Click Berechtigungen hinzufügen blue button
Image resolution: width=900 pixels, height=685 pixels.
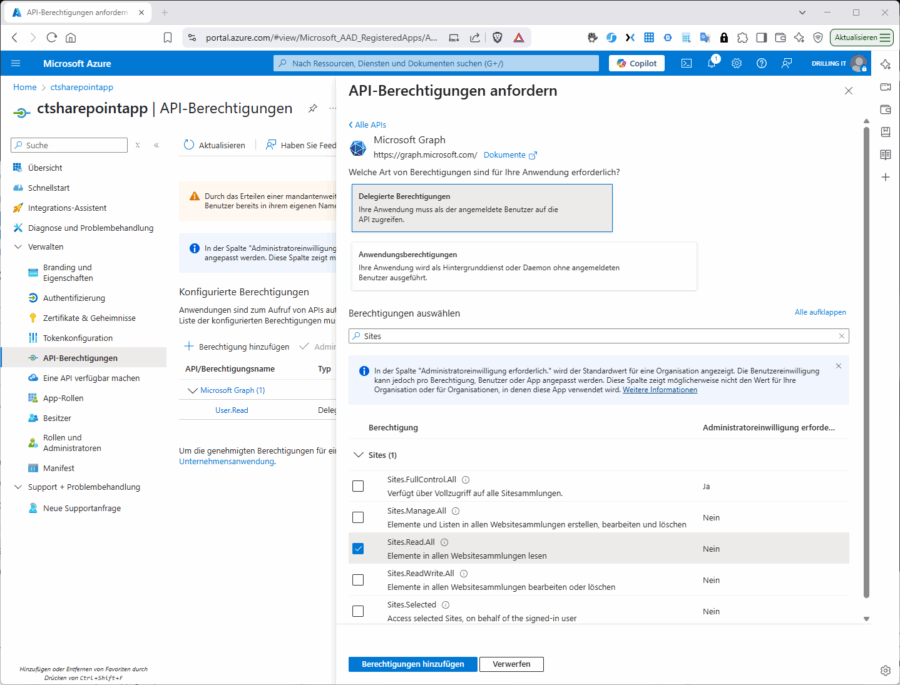pos(413,664)
